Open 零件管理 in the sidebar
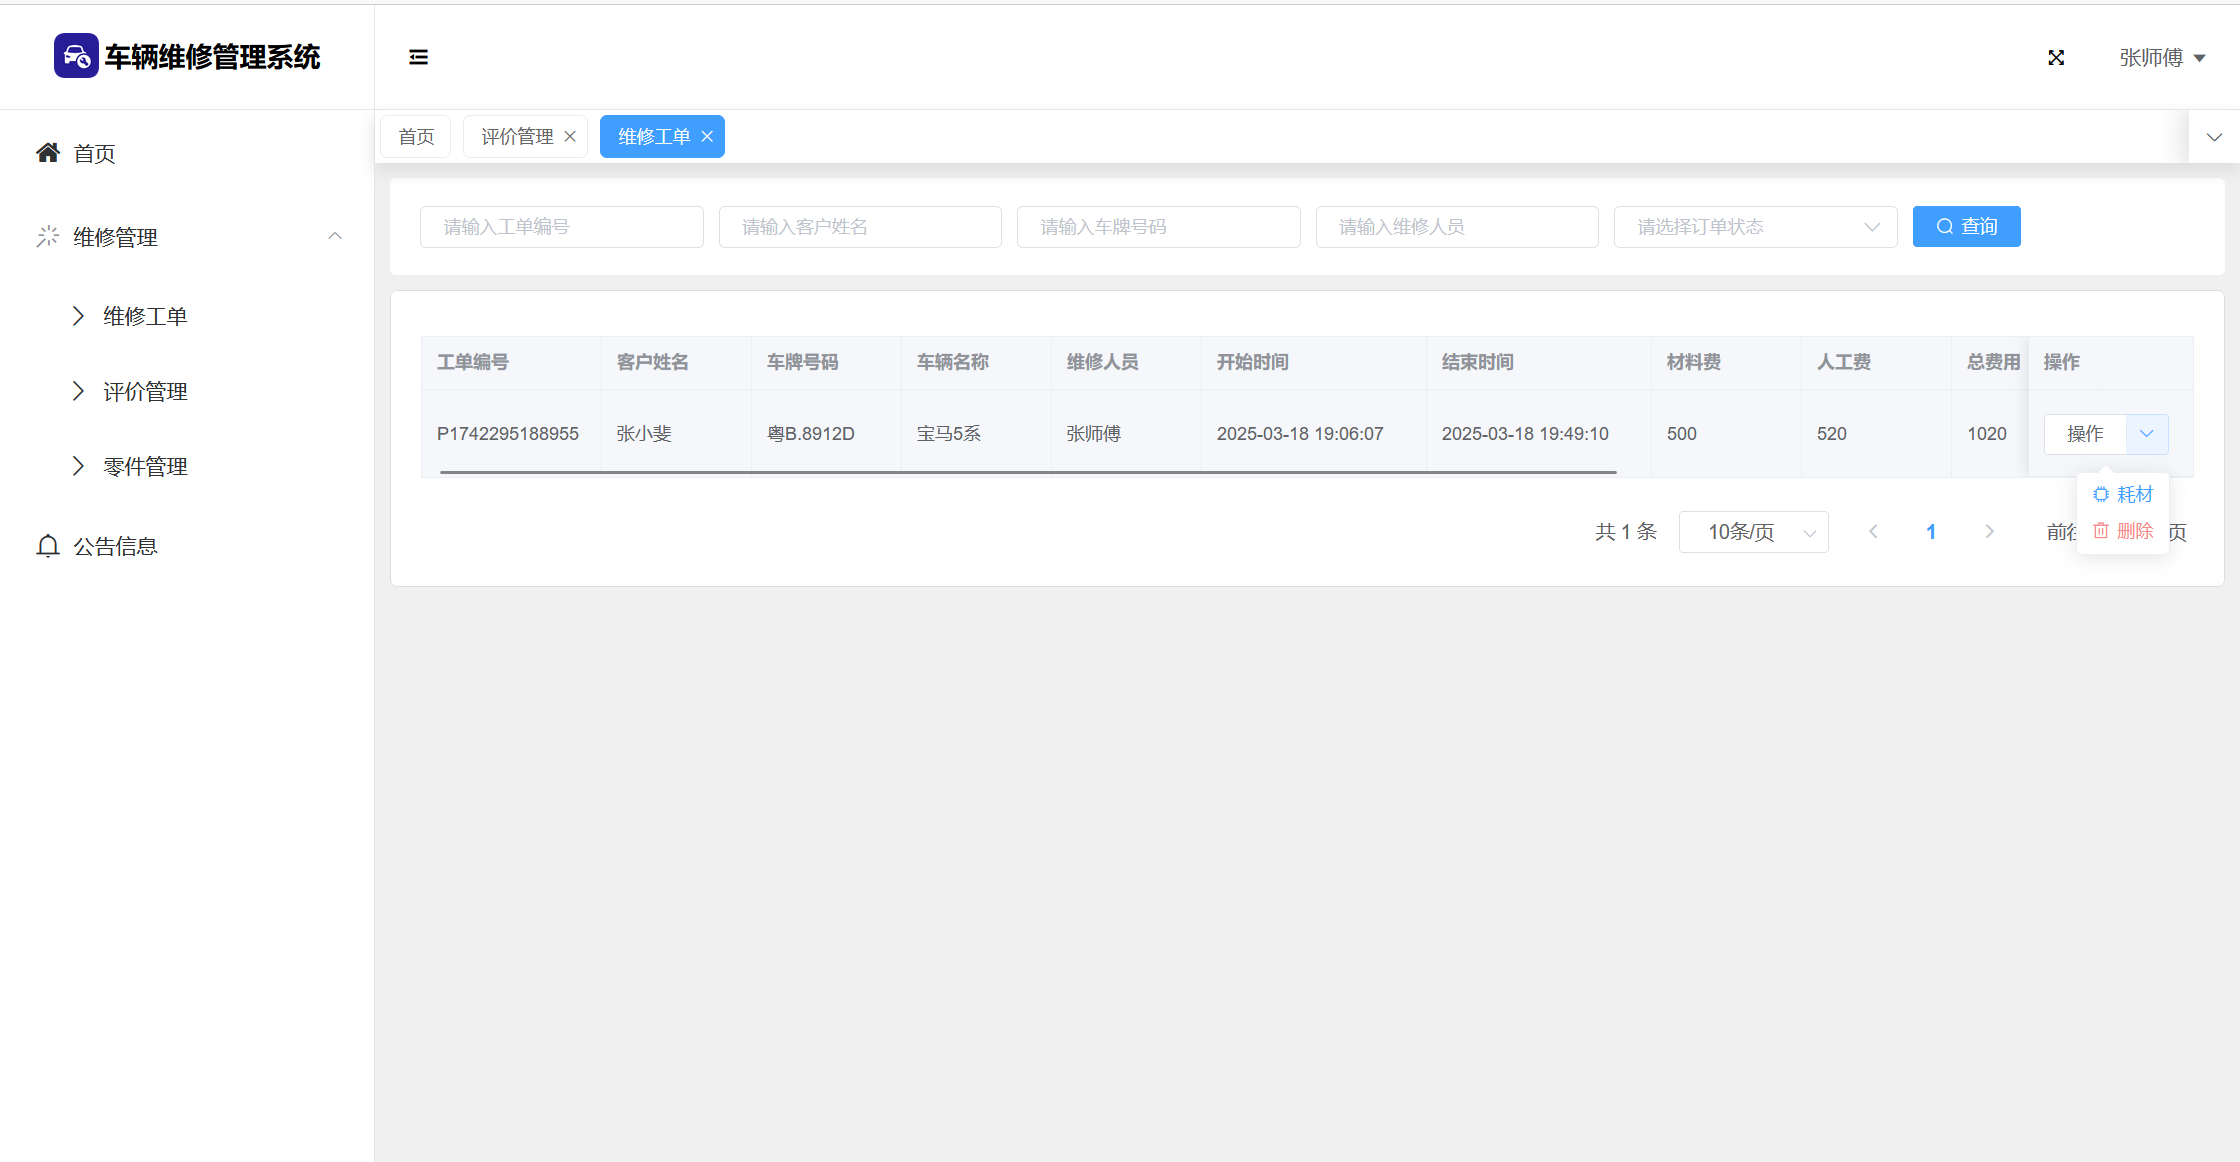The image size is (2240, 1162). pos(145,467)
